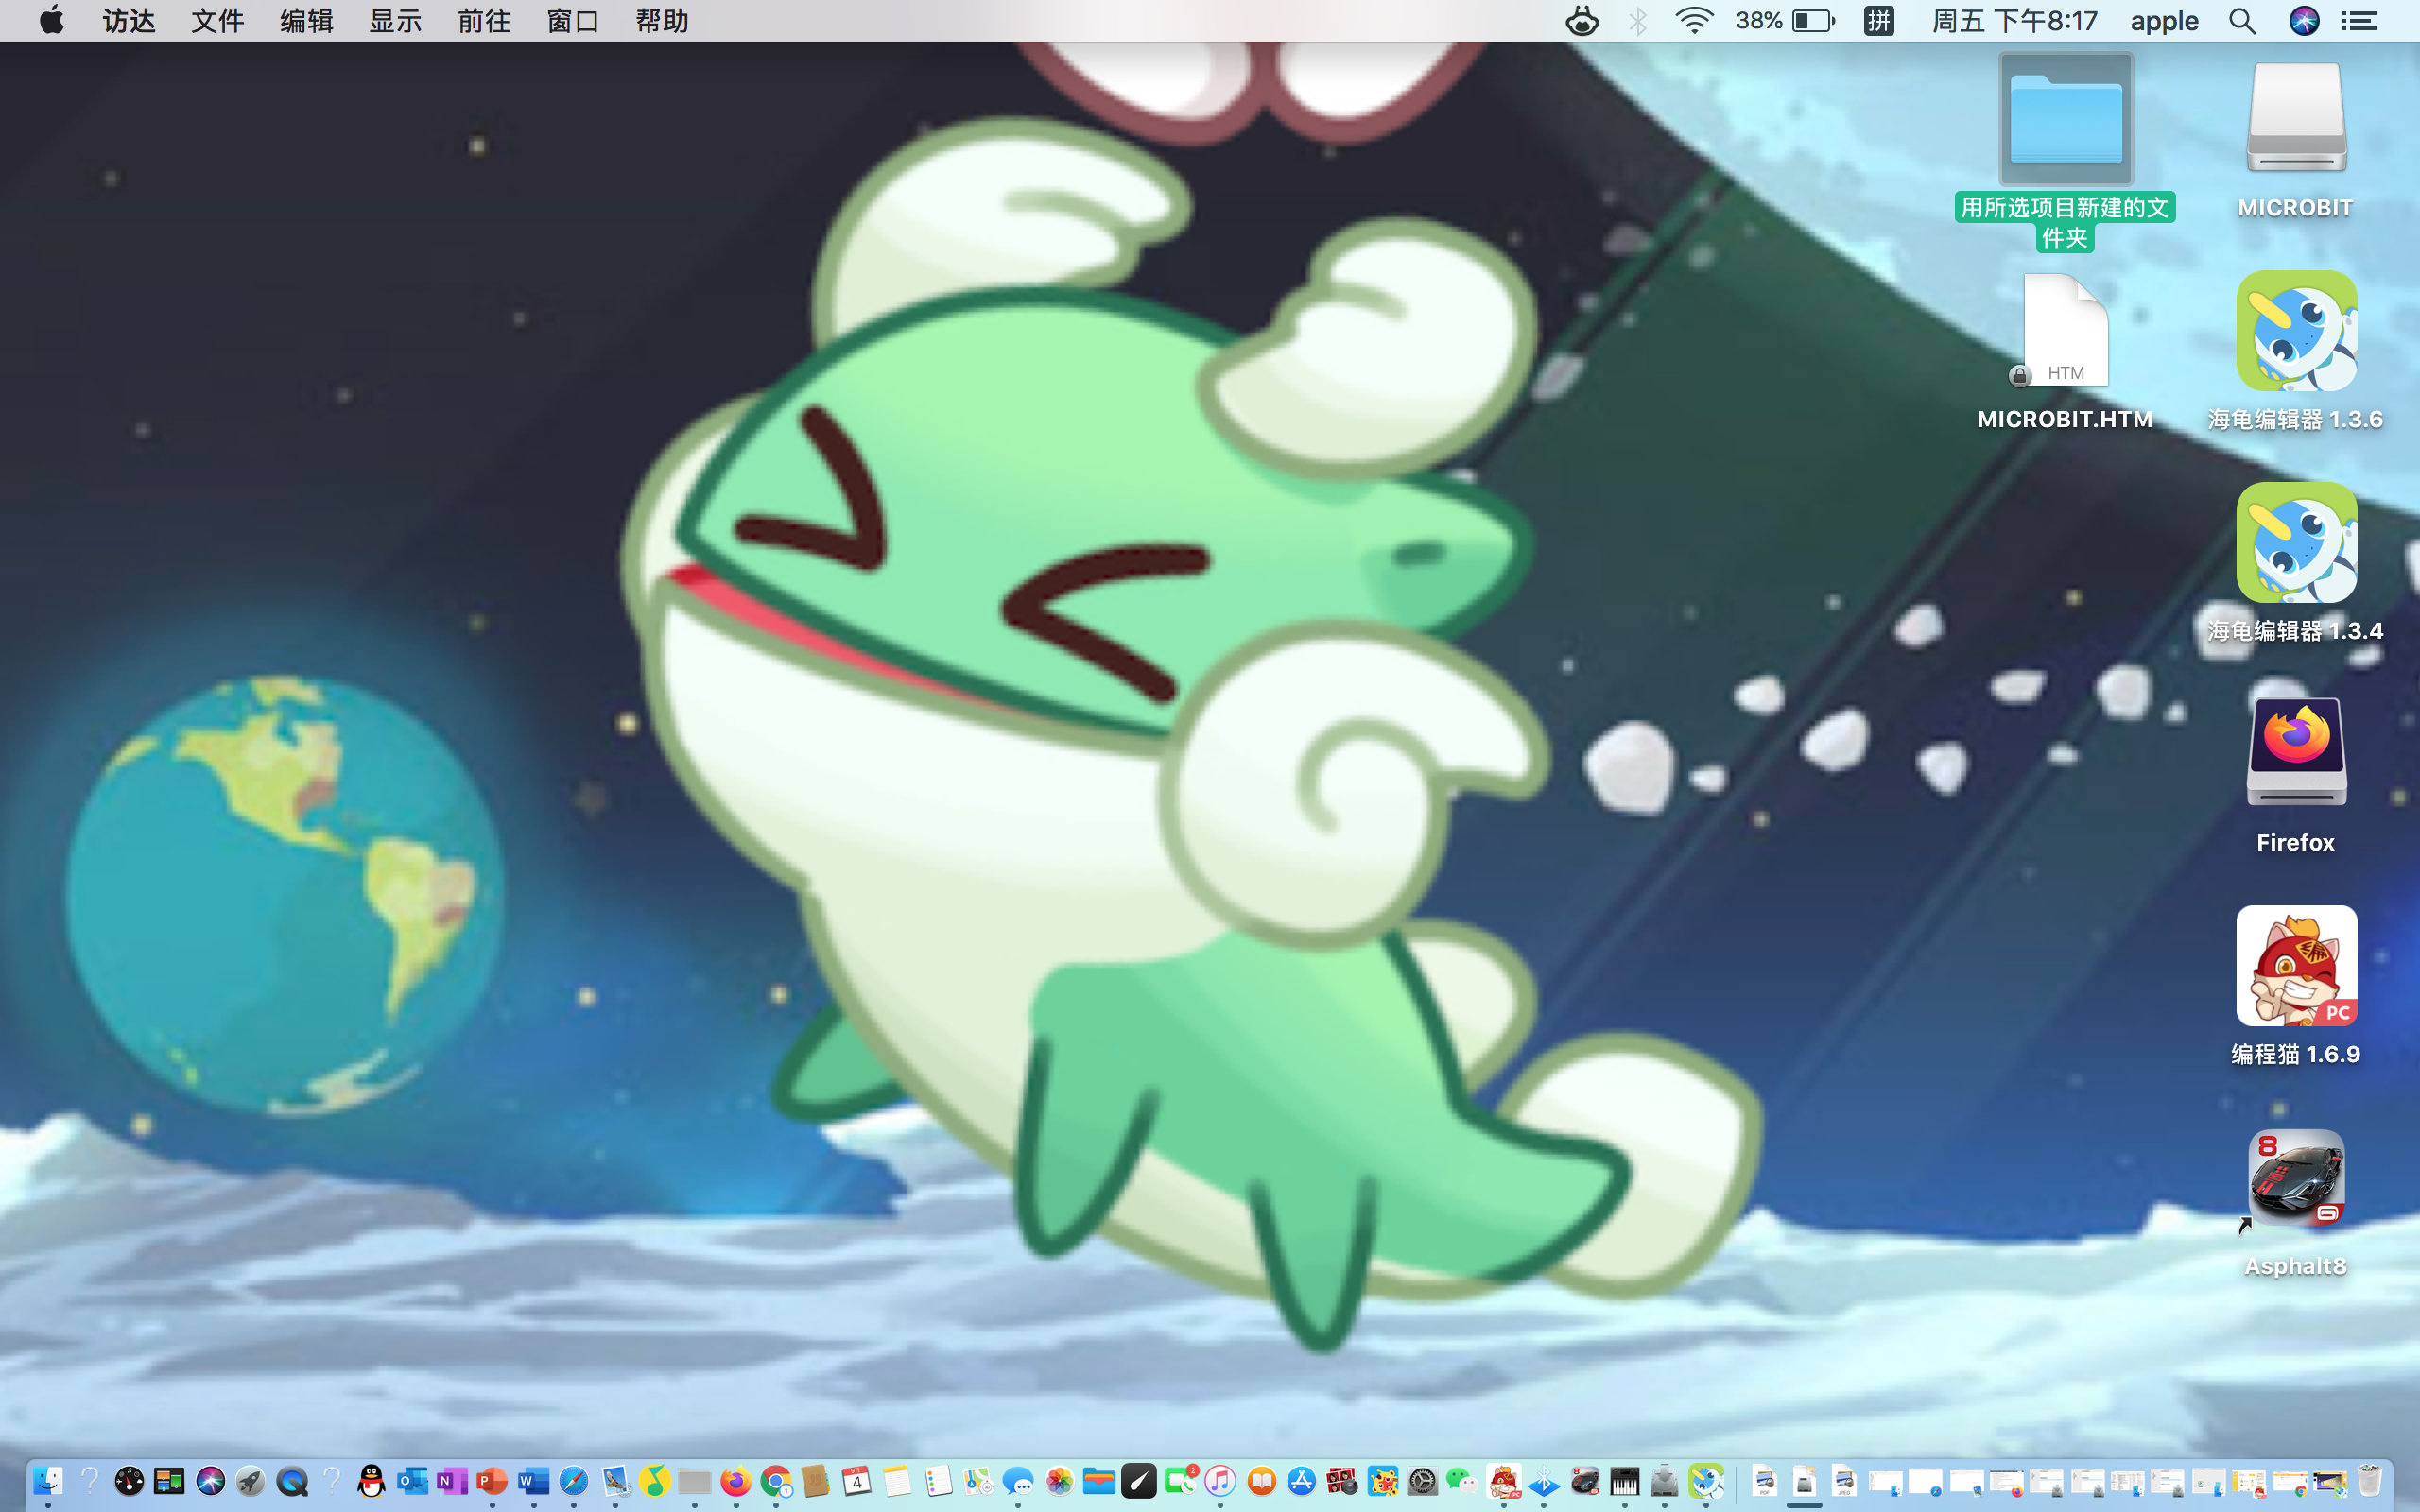Open Reminders app in the Dock
Viewport: 2420px width, 1512px height.
coord(938,1481)
